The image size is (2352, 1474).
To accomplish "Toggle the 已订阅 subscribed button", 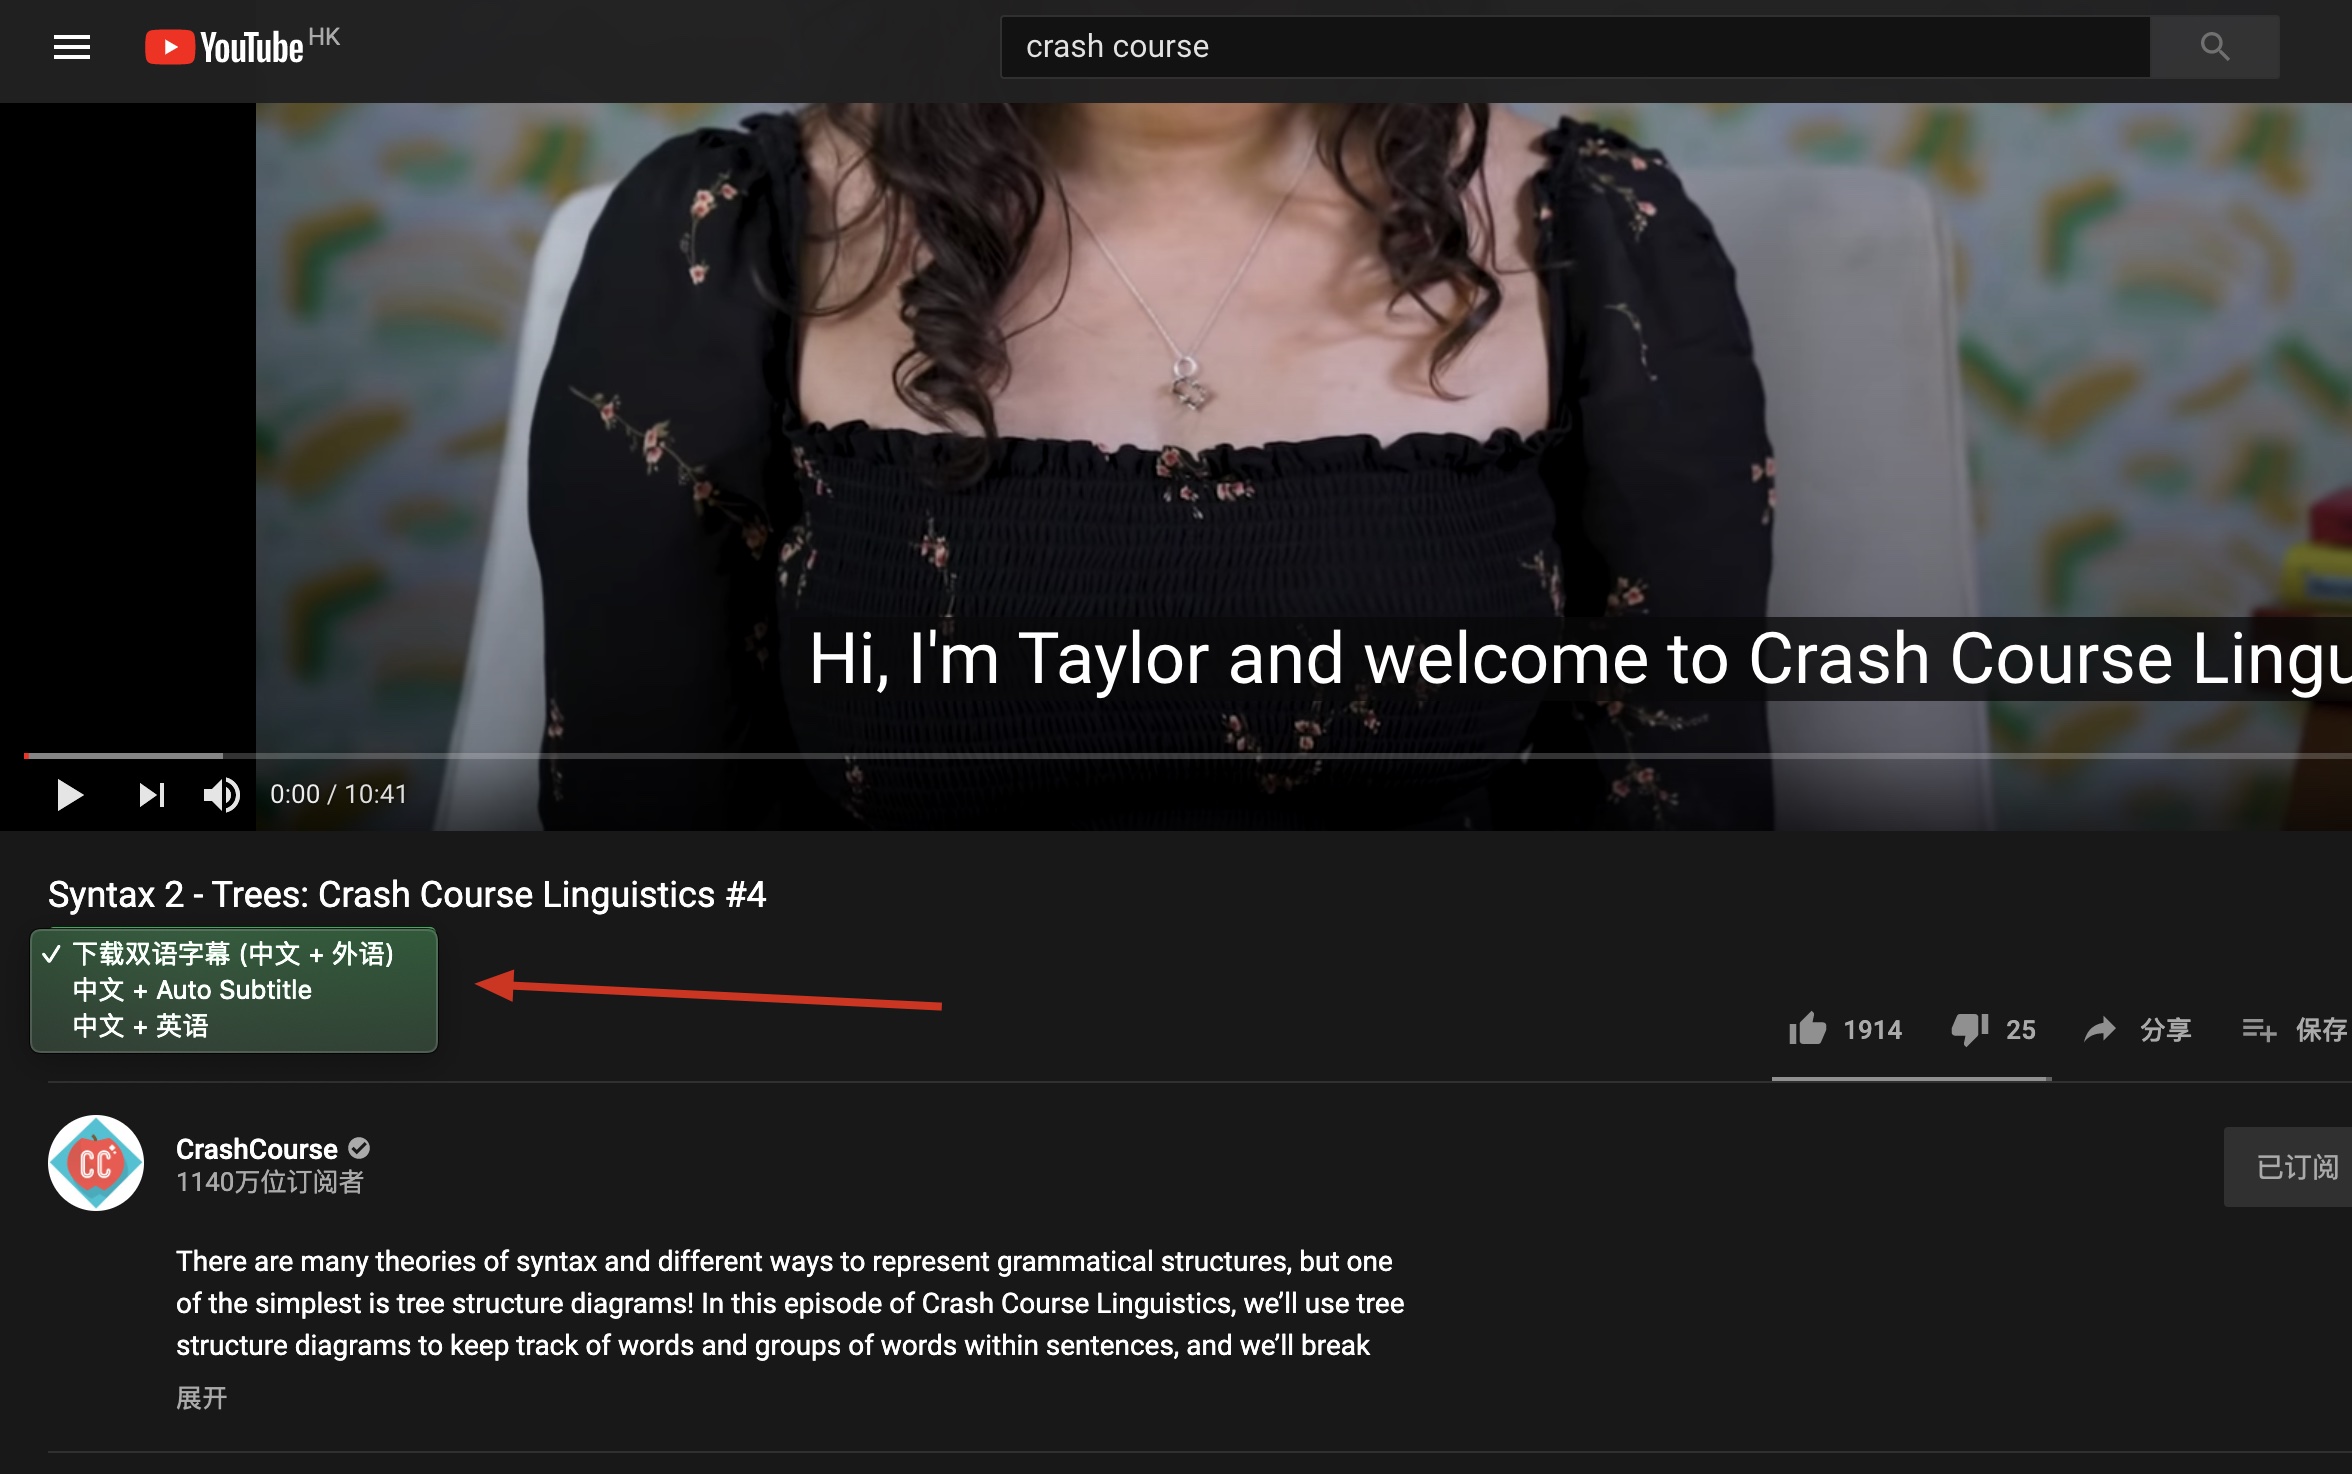I will pos(2296,1167).
